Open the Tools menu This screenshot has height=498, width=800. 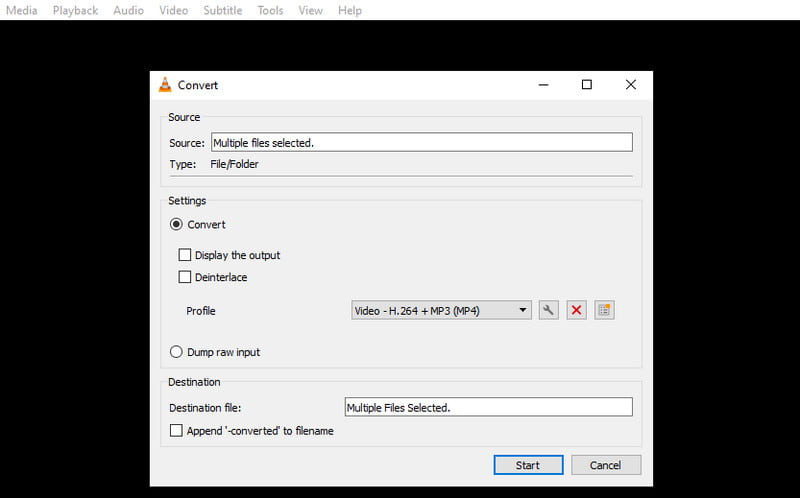pyautogui.click(x=270, y=10)
